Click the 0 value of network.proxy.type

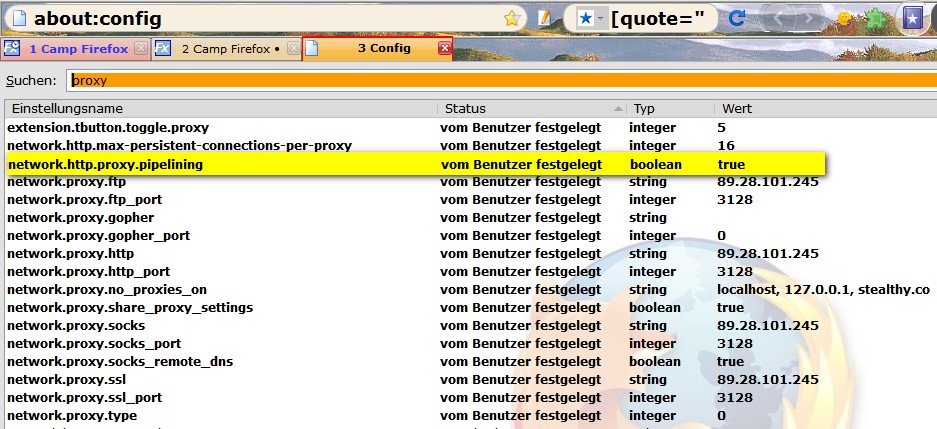(721, 415)
